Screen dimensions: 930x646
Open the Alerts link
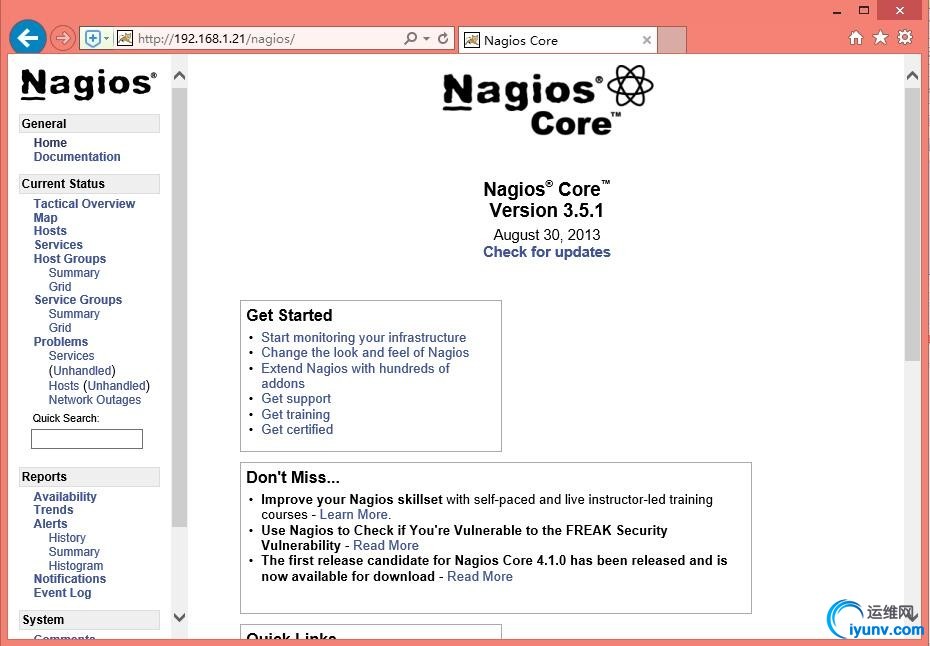point(50,524)
